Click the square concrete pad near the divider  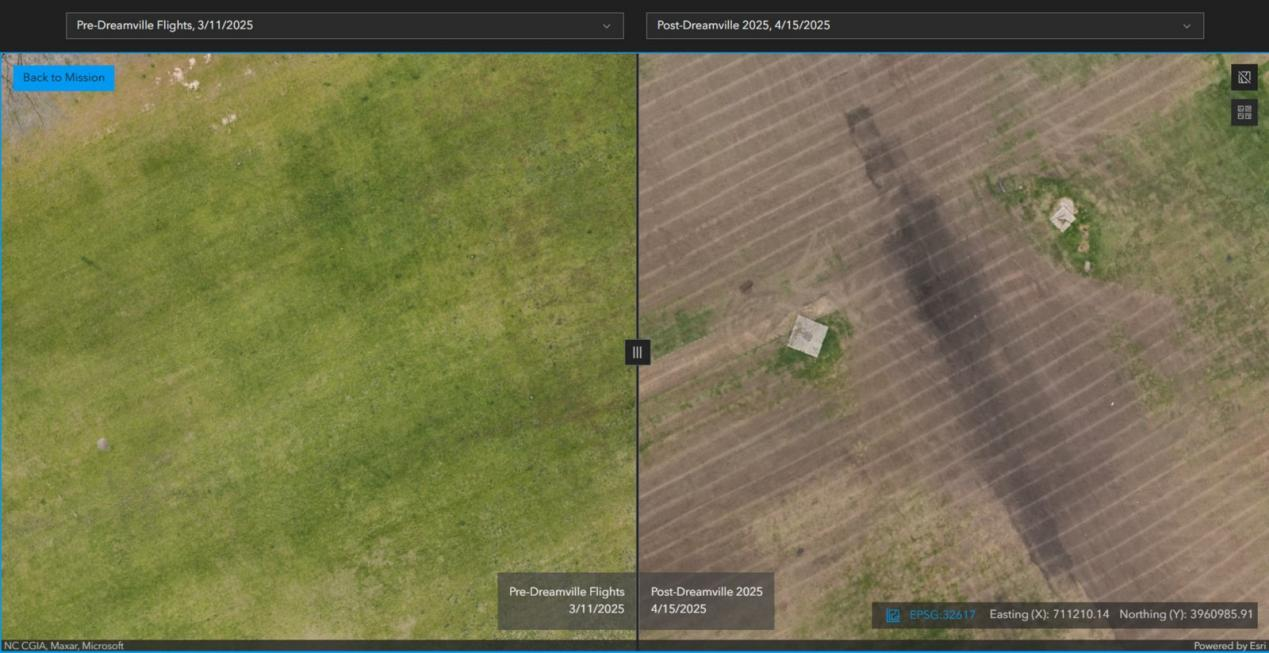[807, 335]
